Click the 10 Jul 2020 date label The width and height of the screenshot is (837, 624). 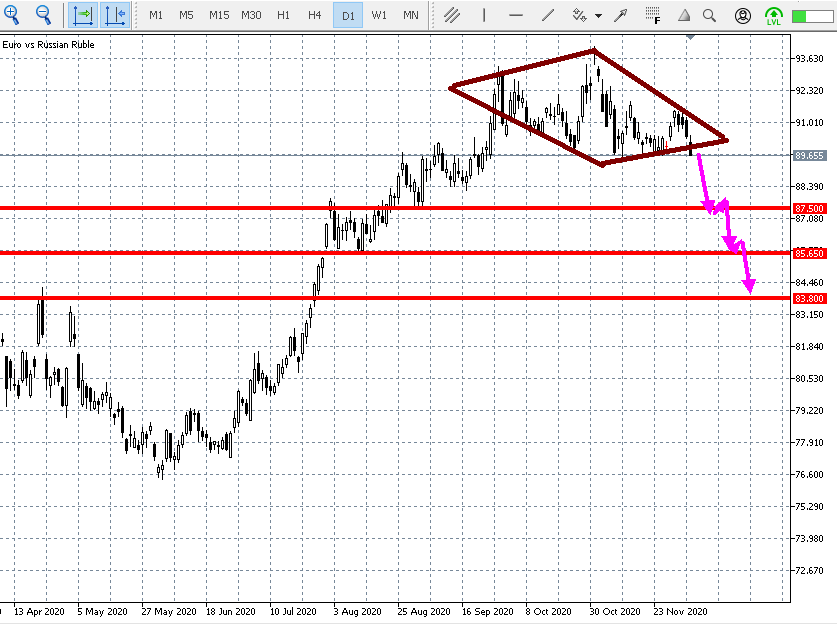pos(293,612)
